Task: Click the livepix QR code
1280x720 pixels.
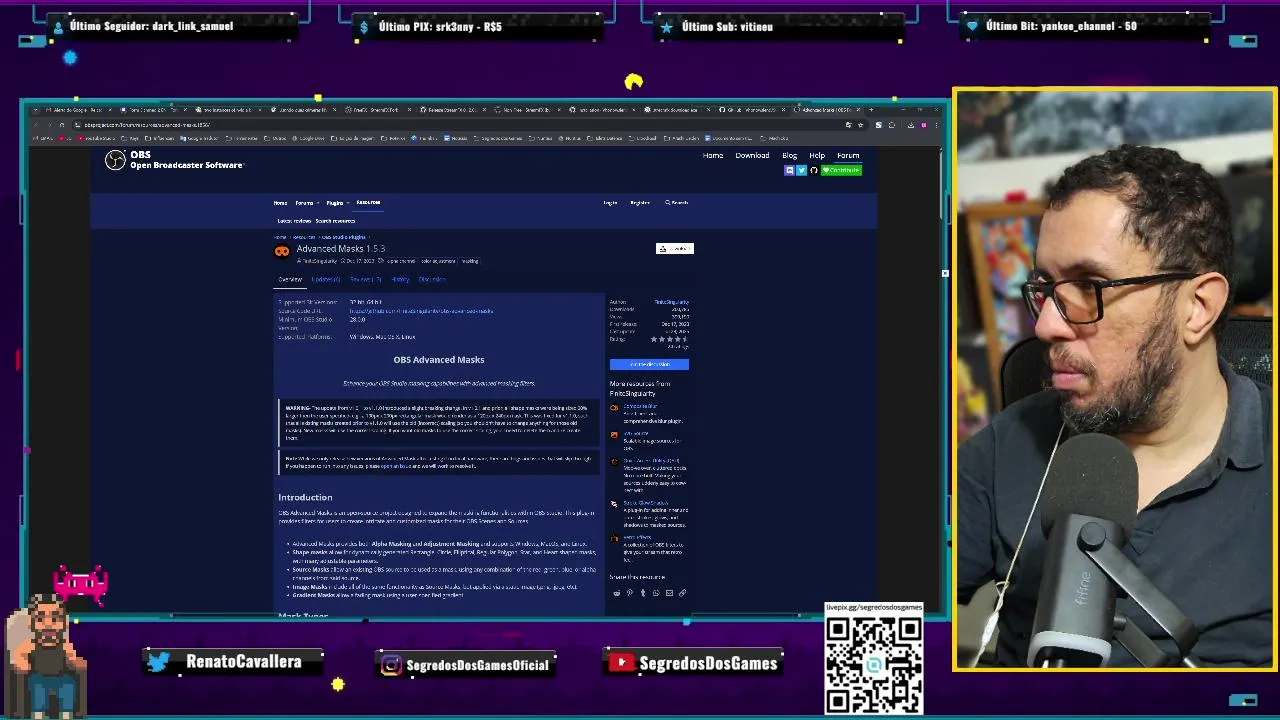Action: tap(873, 664)
